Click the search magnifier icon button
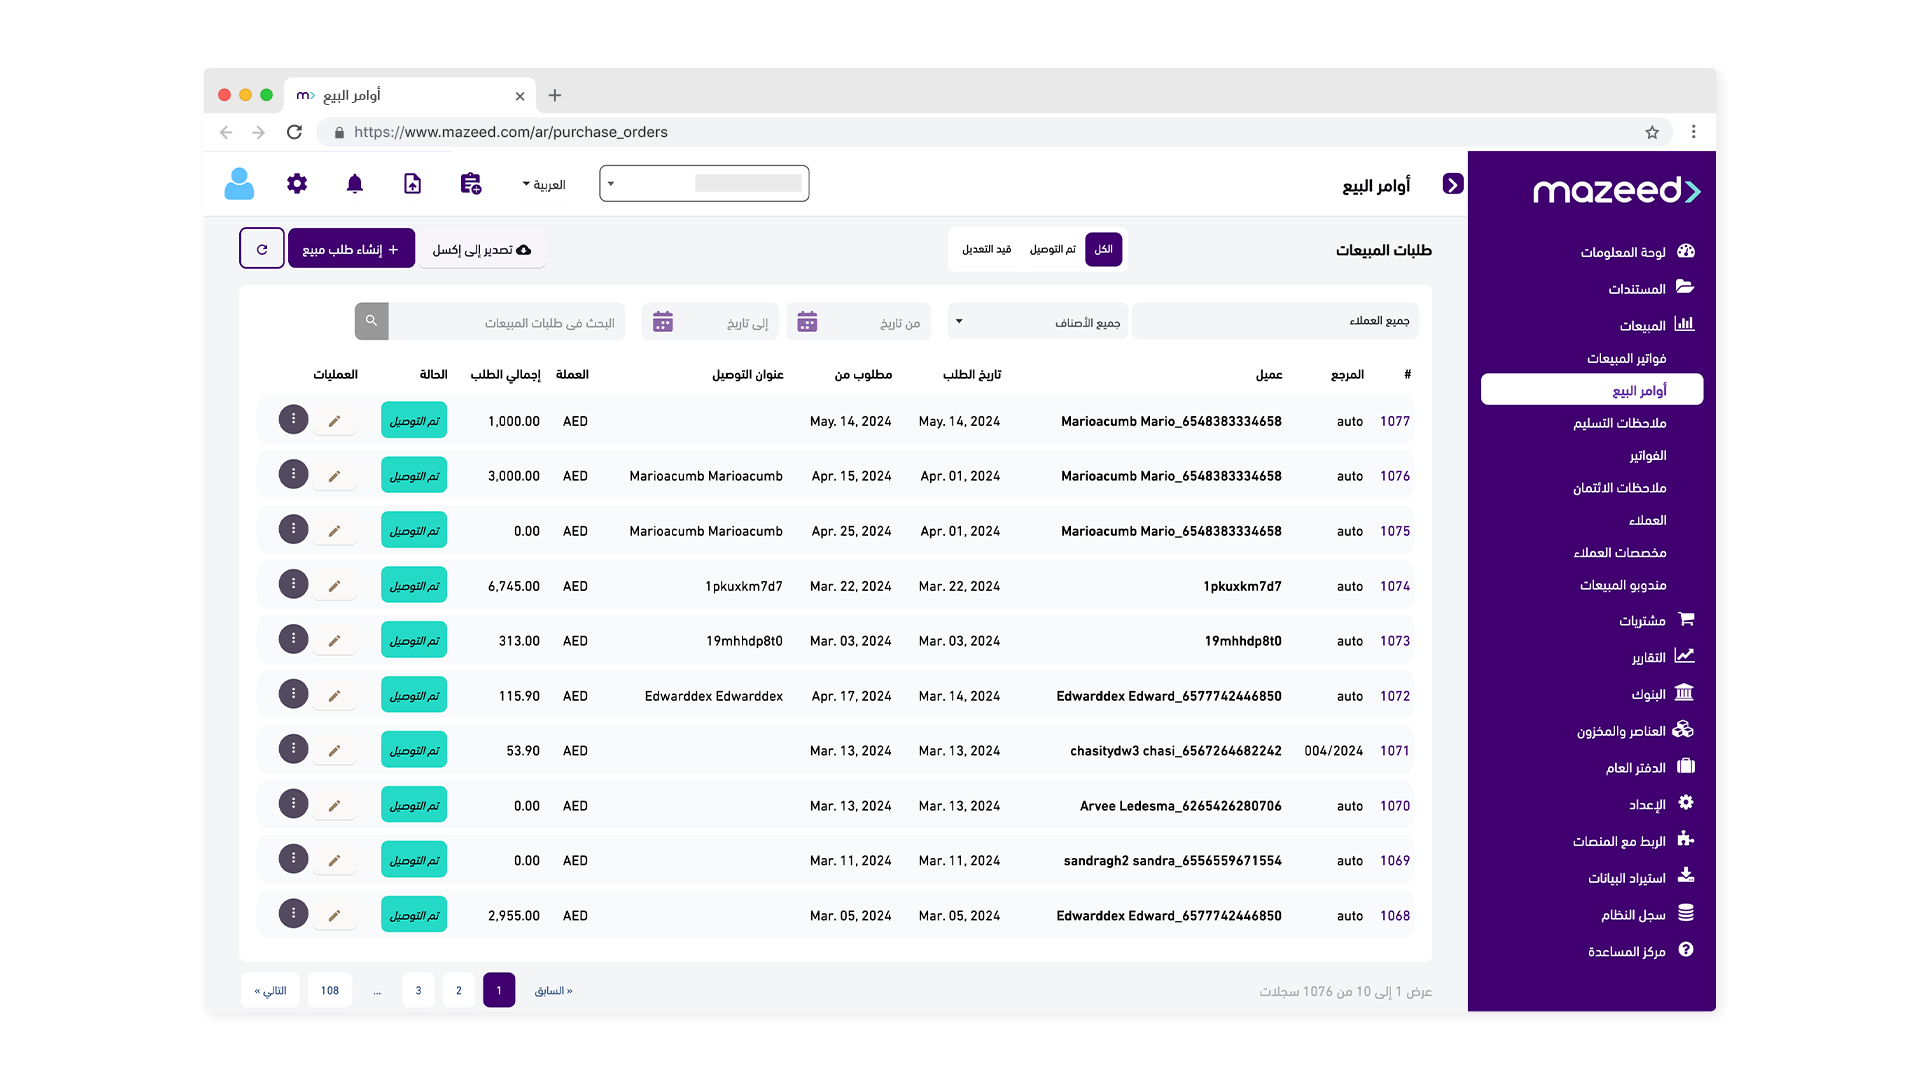This screenshot has height=1080, width=1920. coord(371,322)
